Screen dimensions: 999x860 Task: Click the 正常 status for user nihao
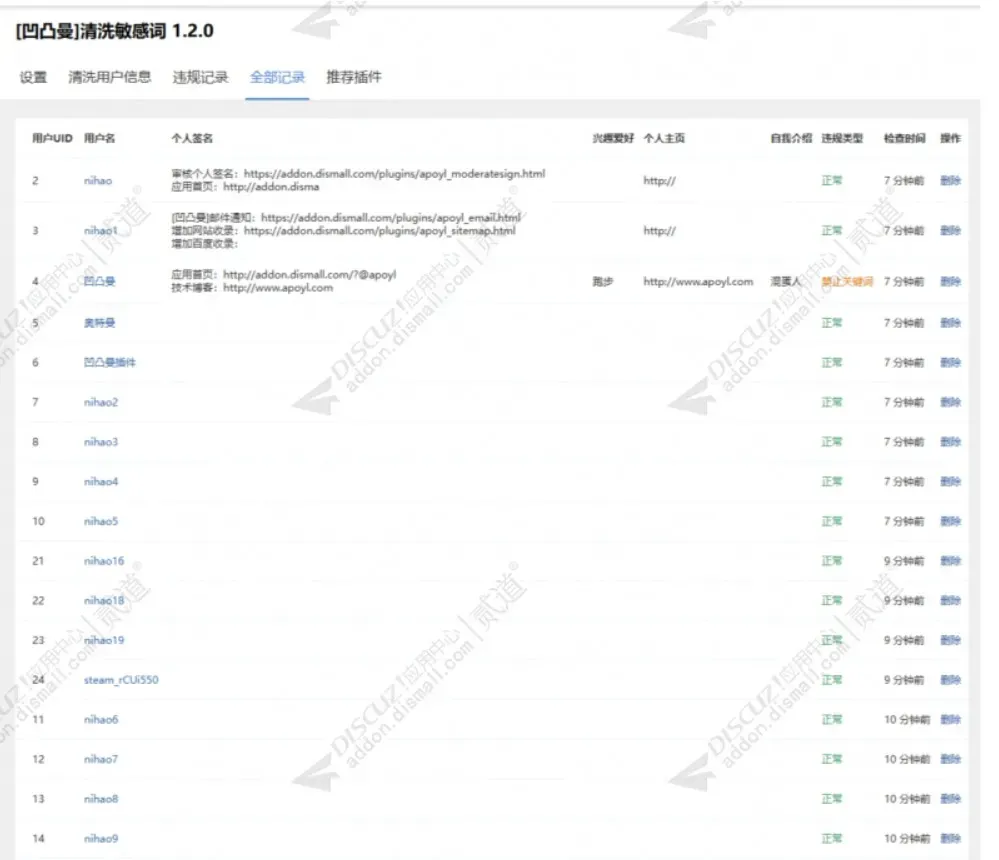pyautogui.click(x=831, y=181)
